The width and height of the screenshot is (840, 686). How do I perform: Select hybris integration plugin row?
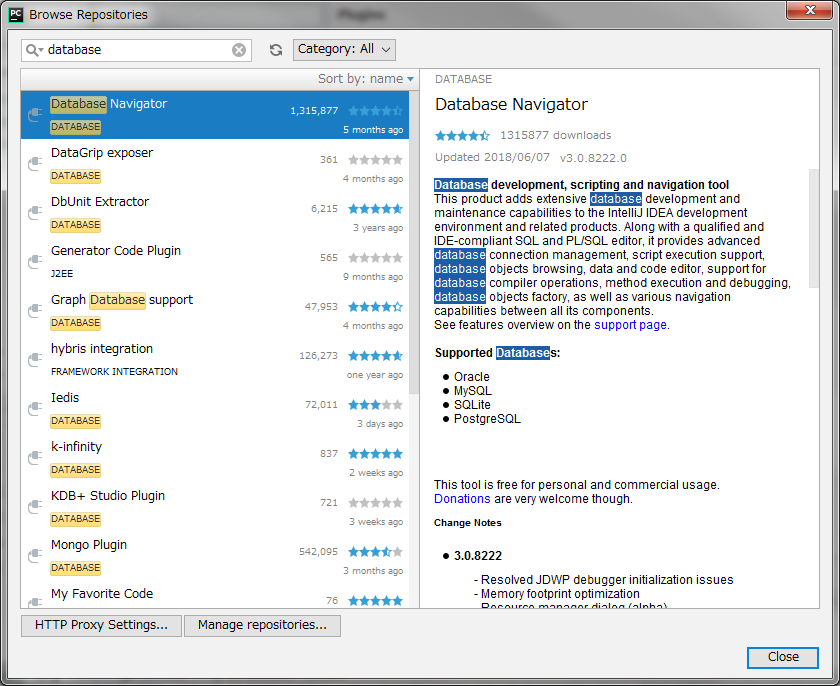point(215,359)
